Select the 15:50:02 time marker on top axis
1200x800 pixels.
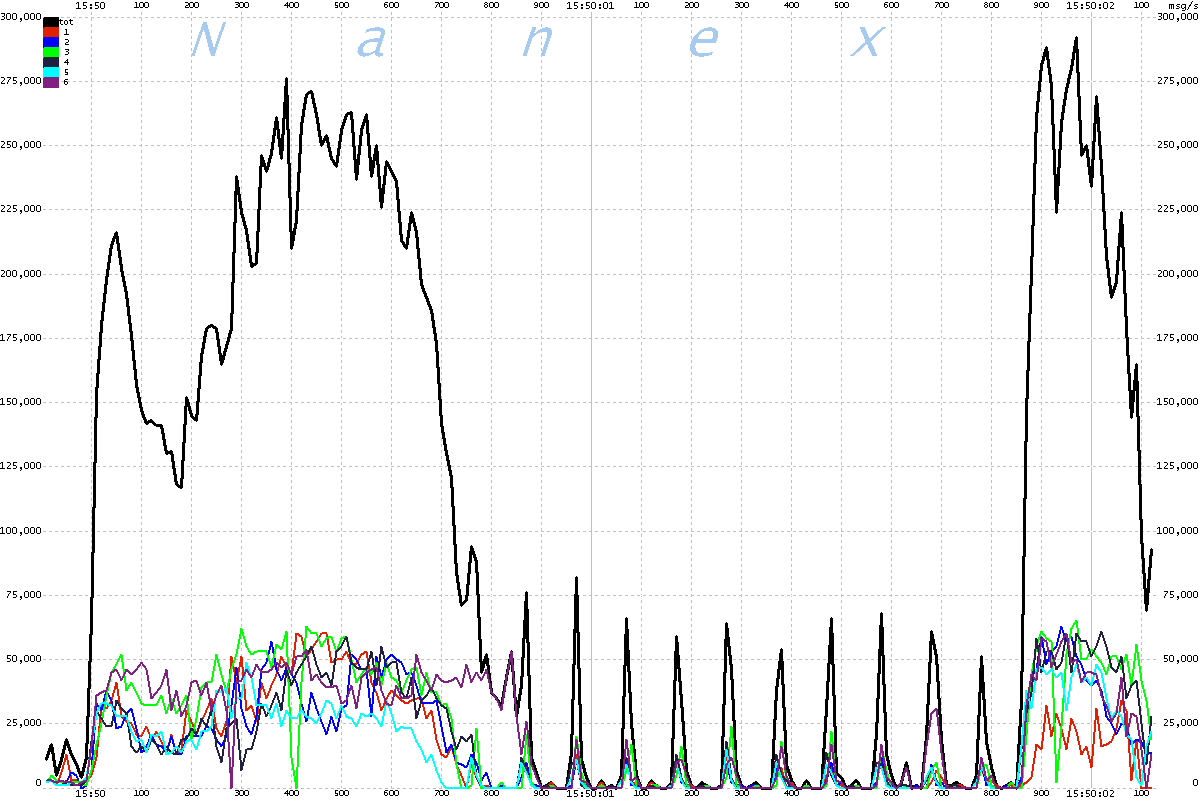[x=1091, y=5]
